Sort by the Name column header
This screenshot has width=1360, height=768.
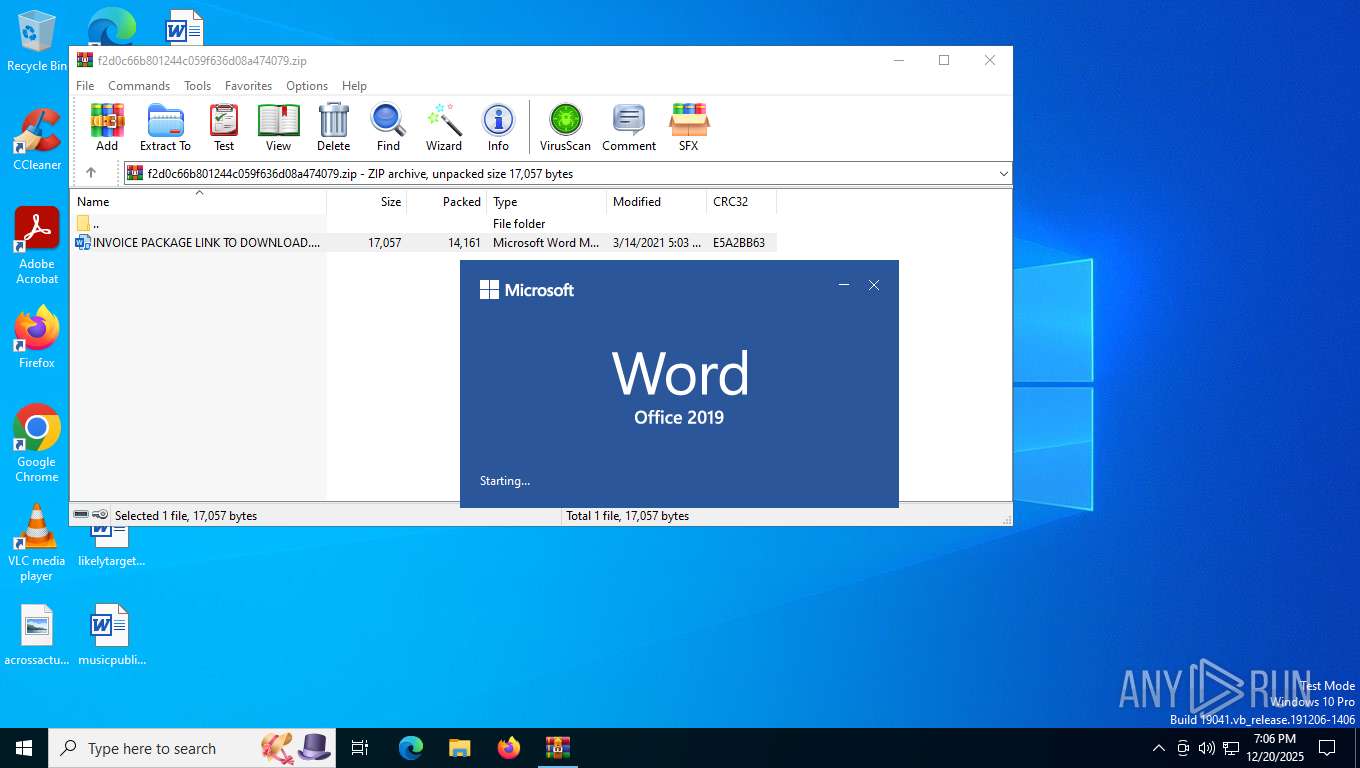pos(198,201)
